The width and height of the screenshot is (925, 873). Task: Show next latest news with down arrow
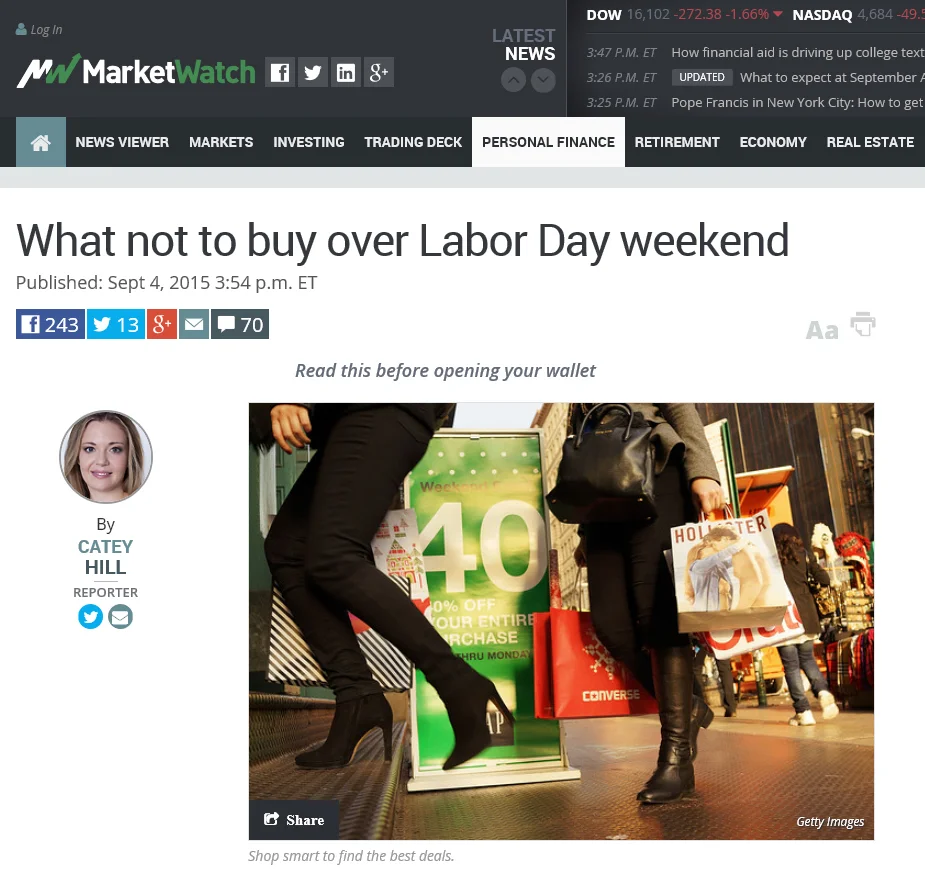543,80
